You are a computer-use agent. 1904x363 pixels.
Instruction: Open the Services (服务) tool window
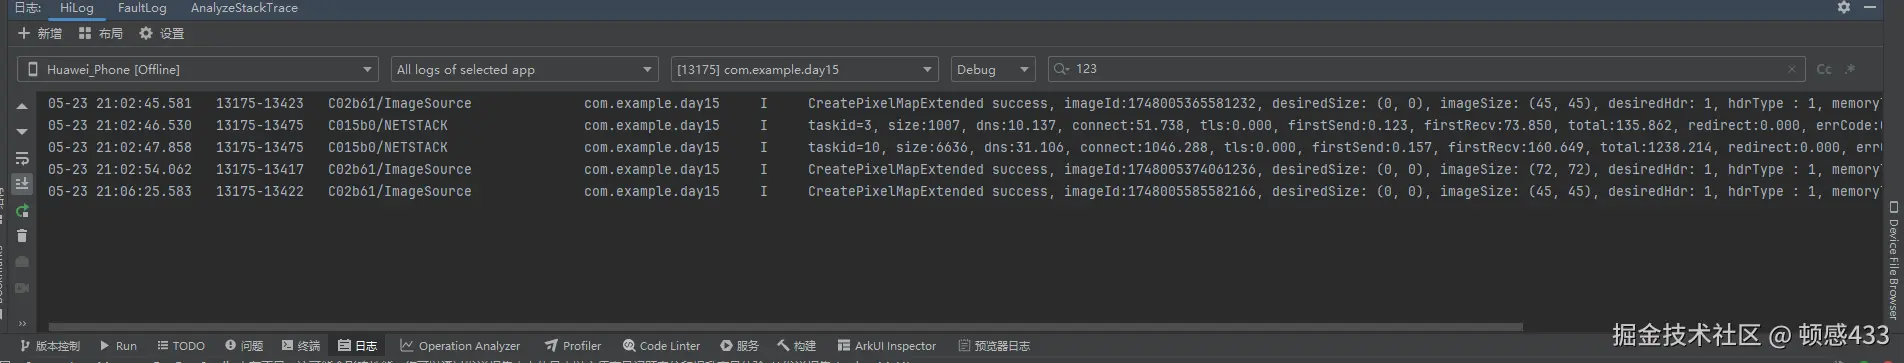(740, 346)
